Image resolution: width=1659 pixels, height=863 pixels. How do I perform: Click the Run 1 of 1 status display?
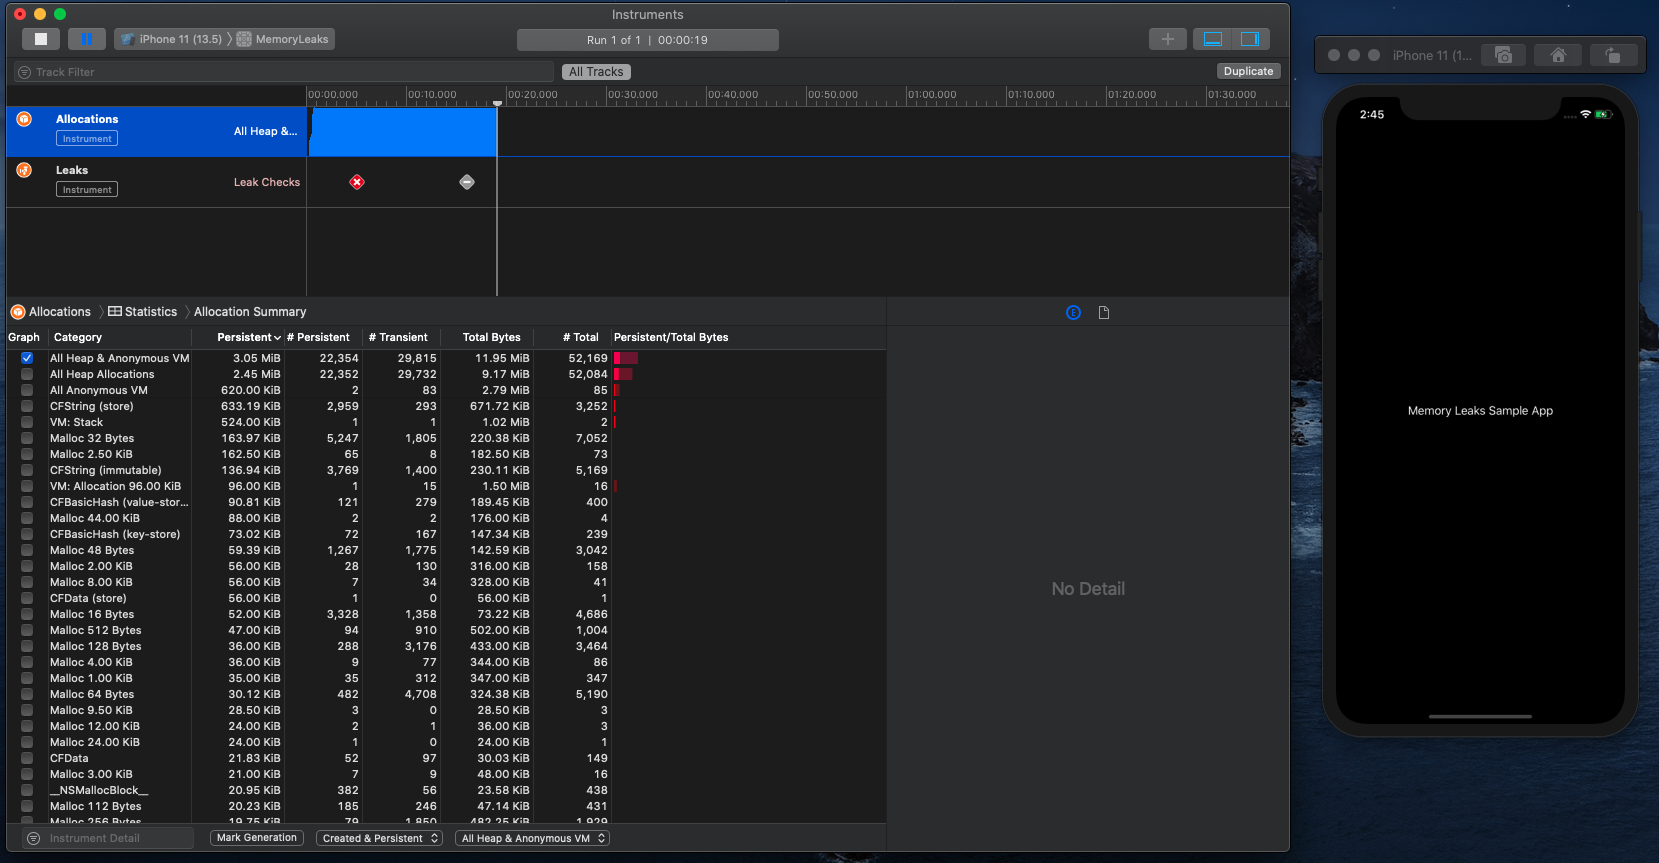(x=648, y=40)
